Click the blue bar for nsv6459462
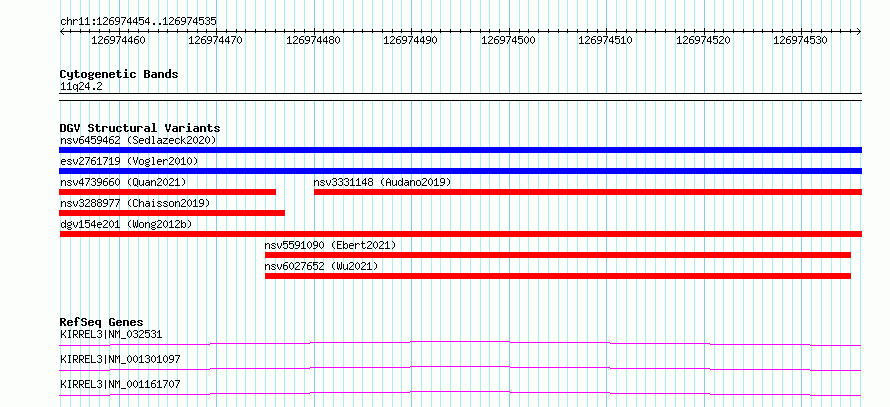The width and height of the screenshot is (890, 407). (460, 150)
